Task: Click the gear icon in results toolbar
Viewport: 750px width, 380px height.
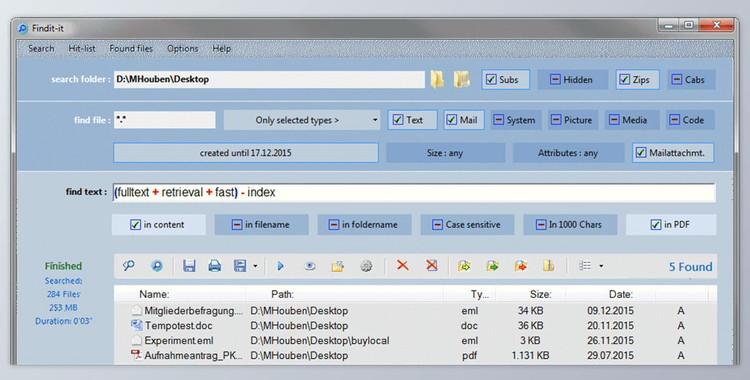Action: click(366, 266)
